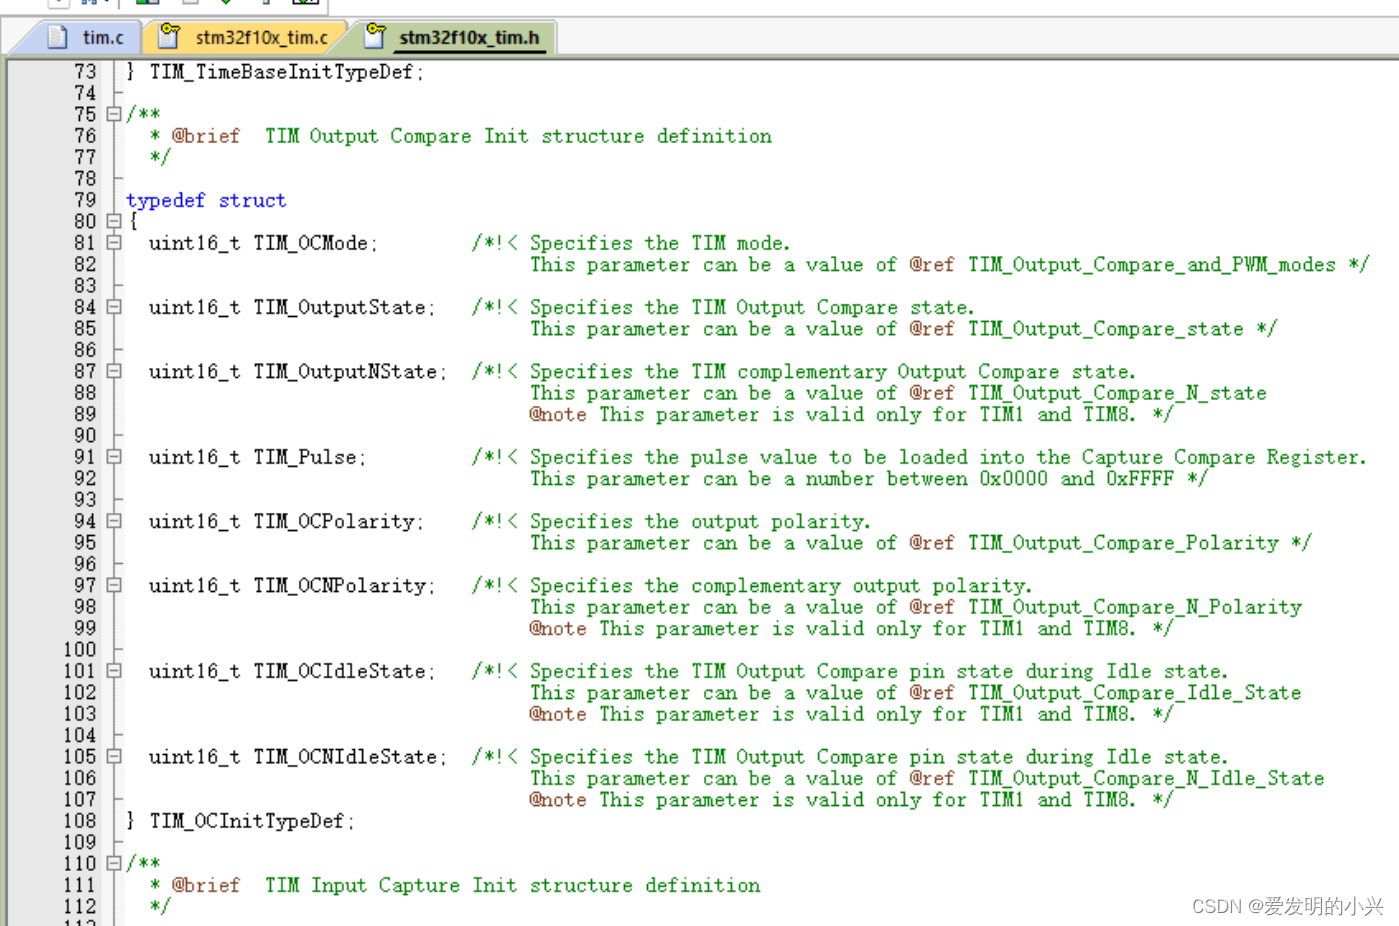Screen dimensions: 1399x926
Task: Click the typedef keyword on line 79
Action: [165, 200]
